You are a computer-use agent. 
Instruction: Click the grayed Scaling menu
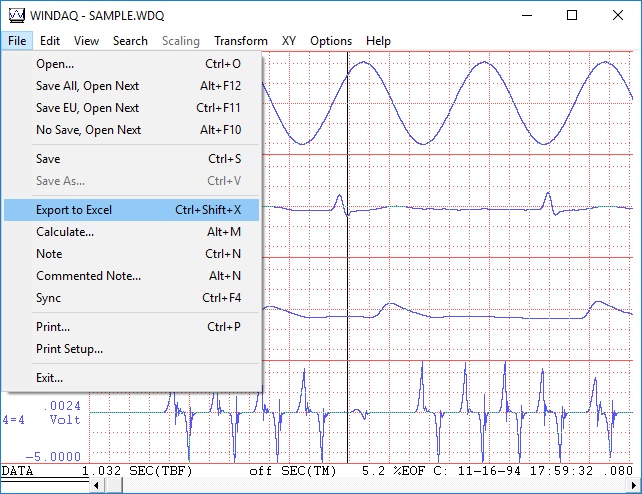click(x=181, y=41)
